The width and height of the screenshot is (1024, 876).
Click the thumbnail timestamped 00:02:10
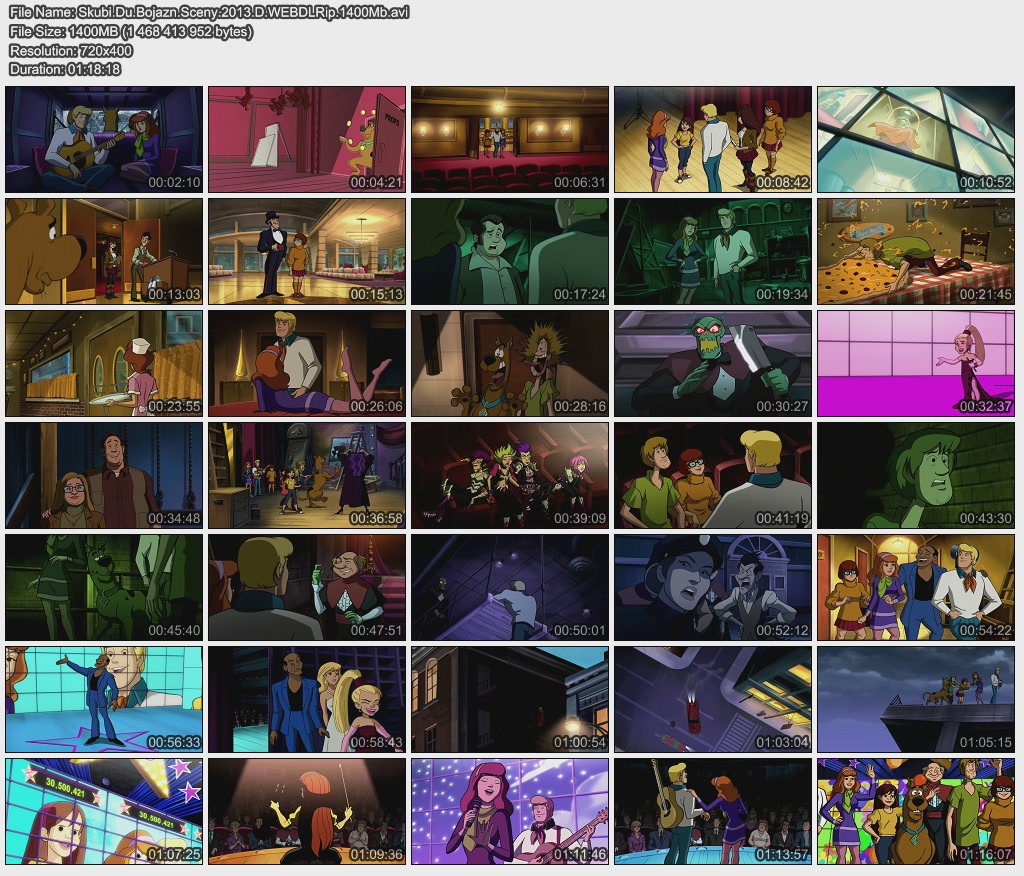(x=104, y=139)
